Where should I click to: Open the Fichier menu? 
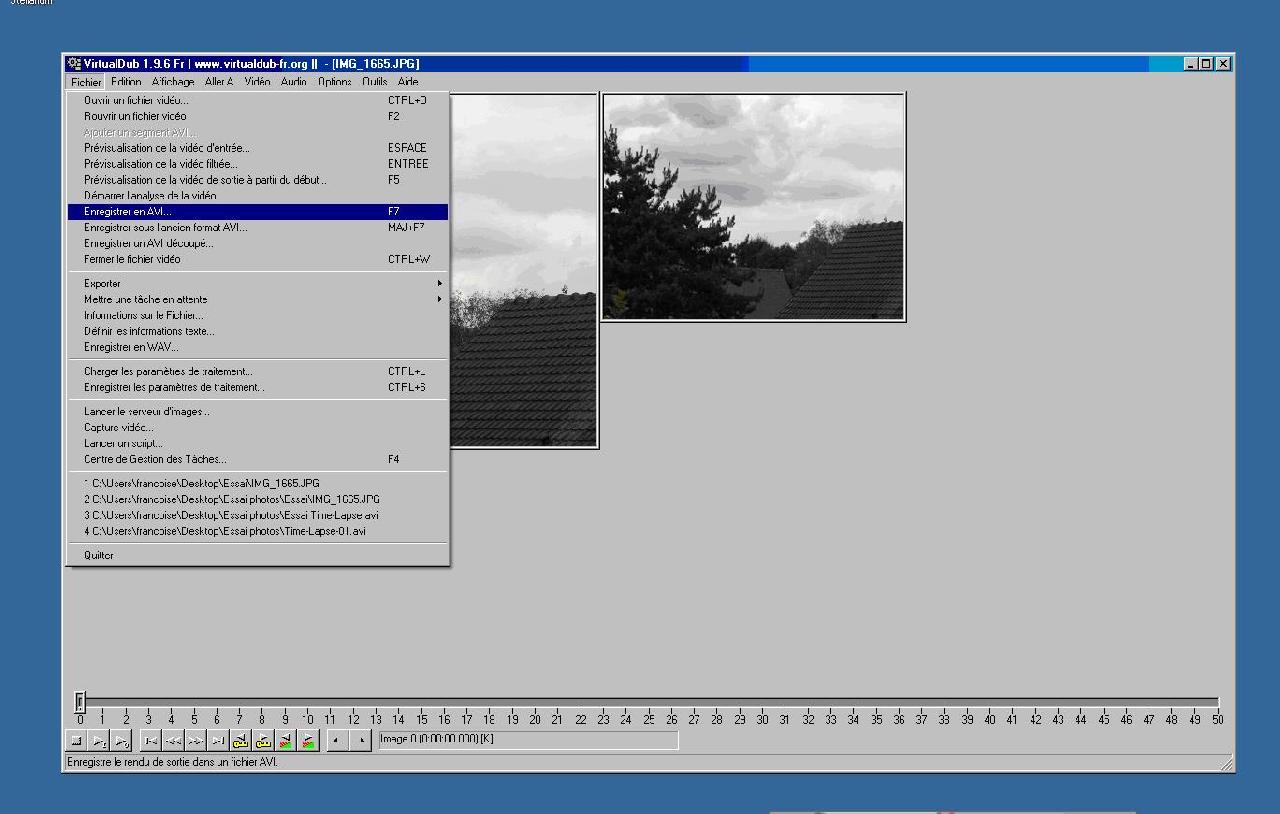point(86,82)
